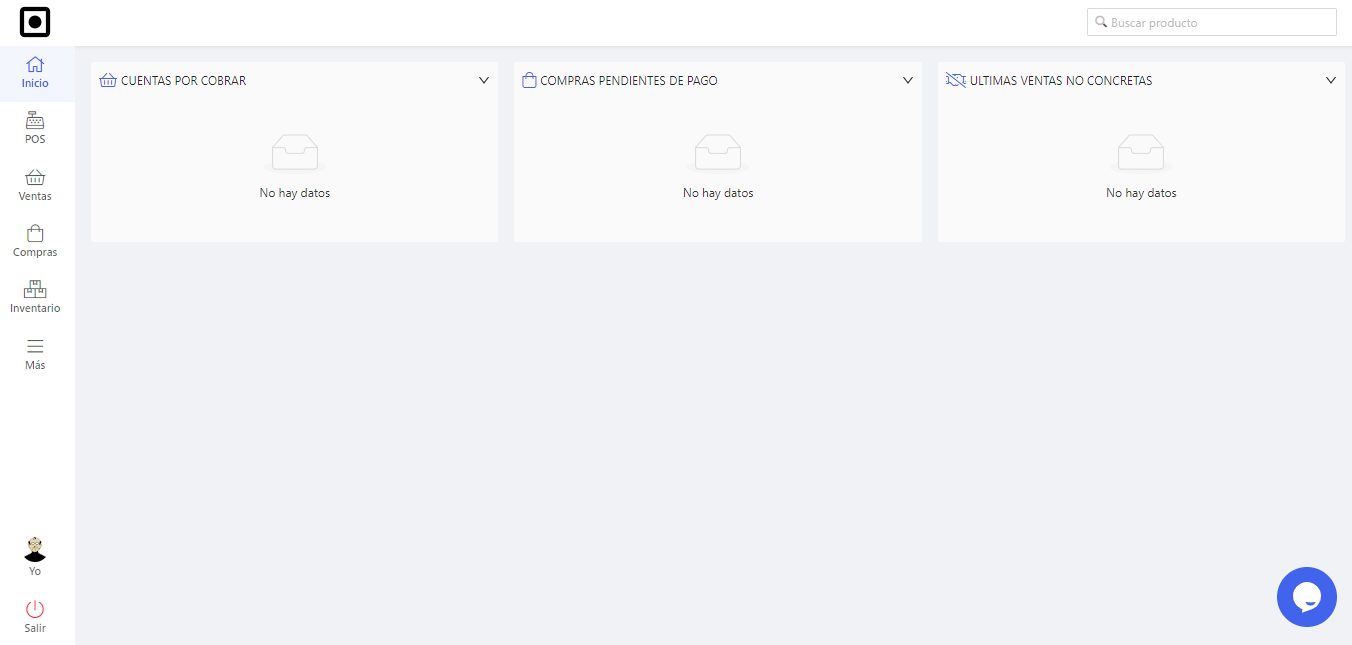This screenshot has height=645, width=1352.
Task: Click No hay datos under Ultimas Ventas
Action: tap(1141, 193)
